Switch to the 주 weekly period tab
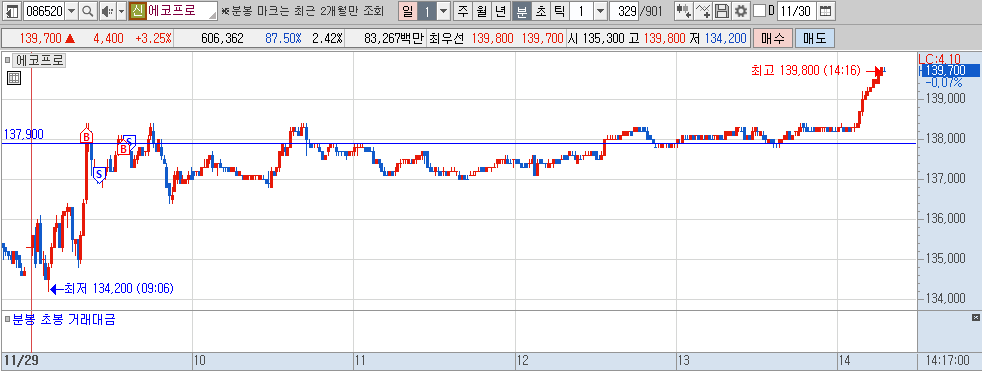This screenshot has width=982, height=371. coord(463,11)
